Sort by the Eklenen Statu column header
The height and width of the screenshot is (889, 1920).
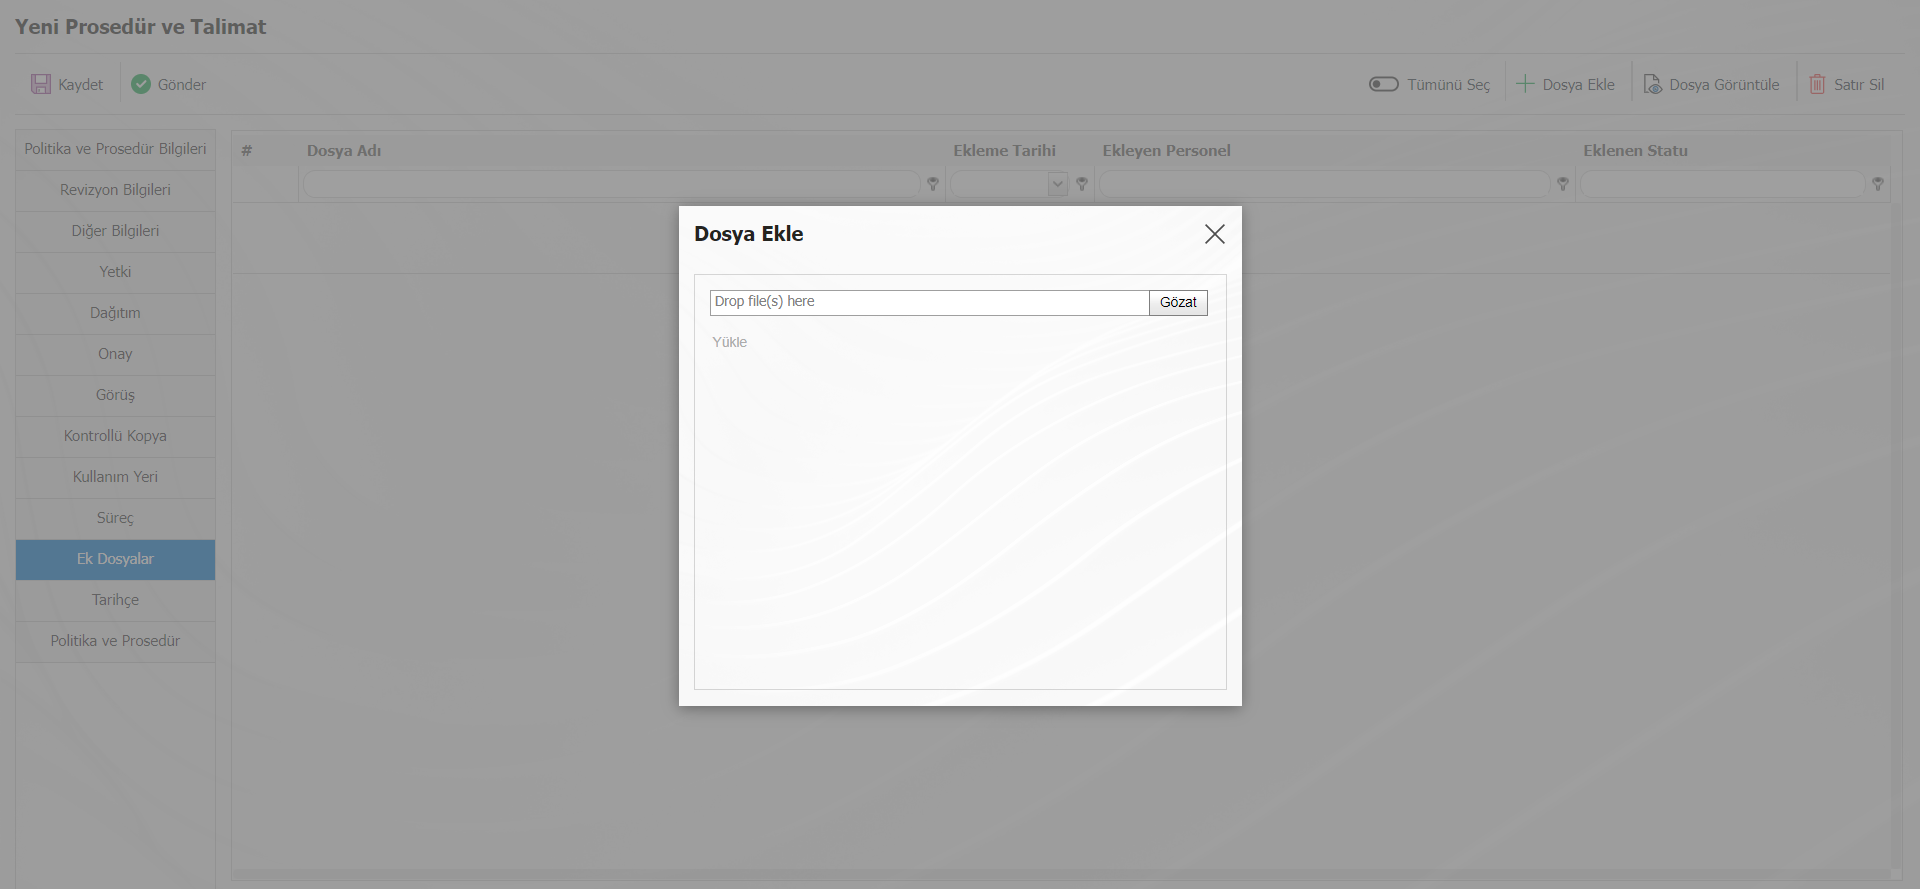coord(1635,151)
